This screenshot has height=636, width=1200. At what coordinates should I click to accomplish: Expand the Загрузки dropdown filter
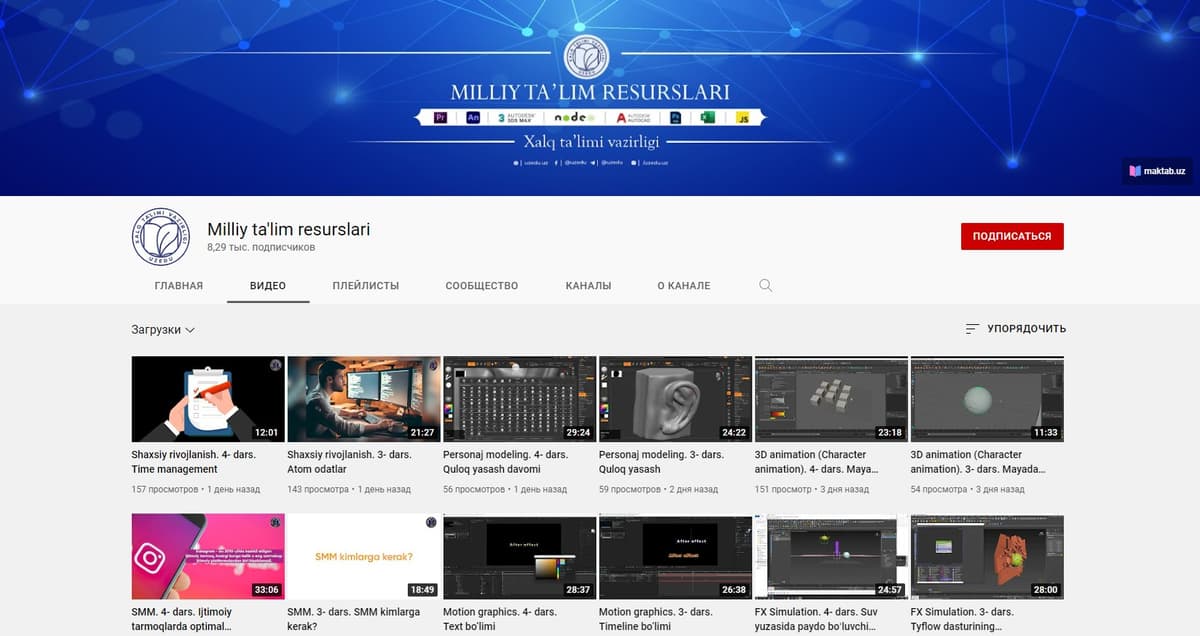pos(163,329)
